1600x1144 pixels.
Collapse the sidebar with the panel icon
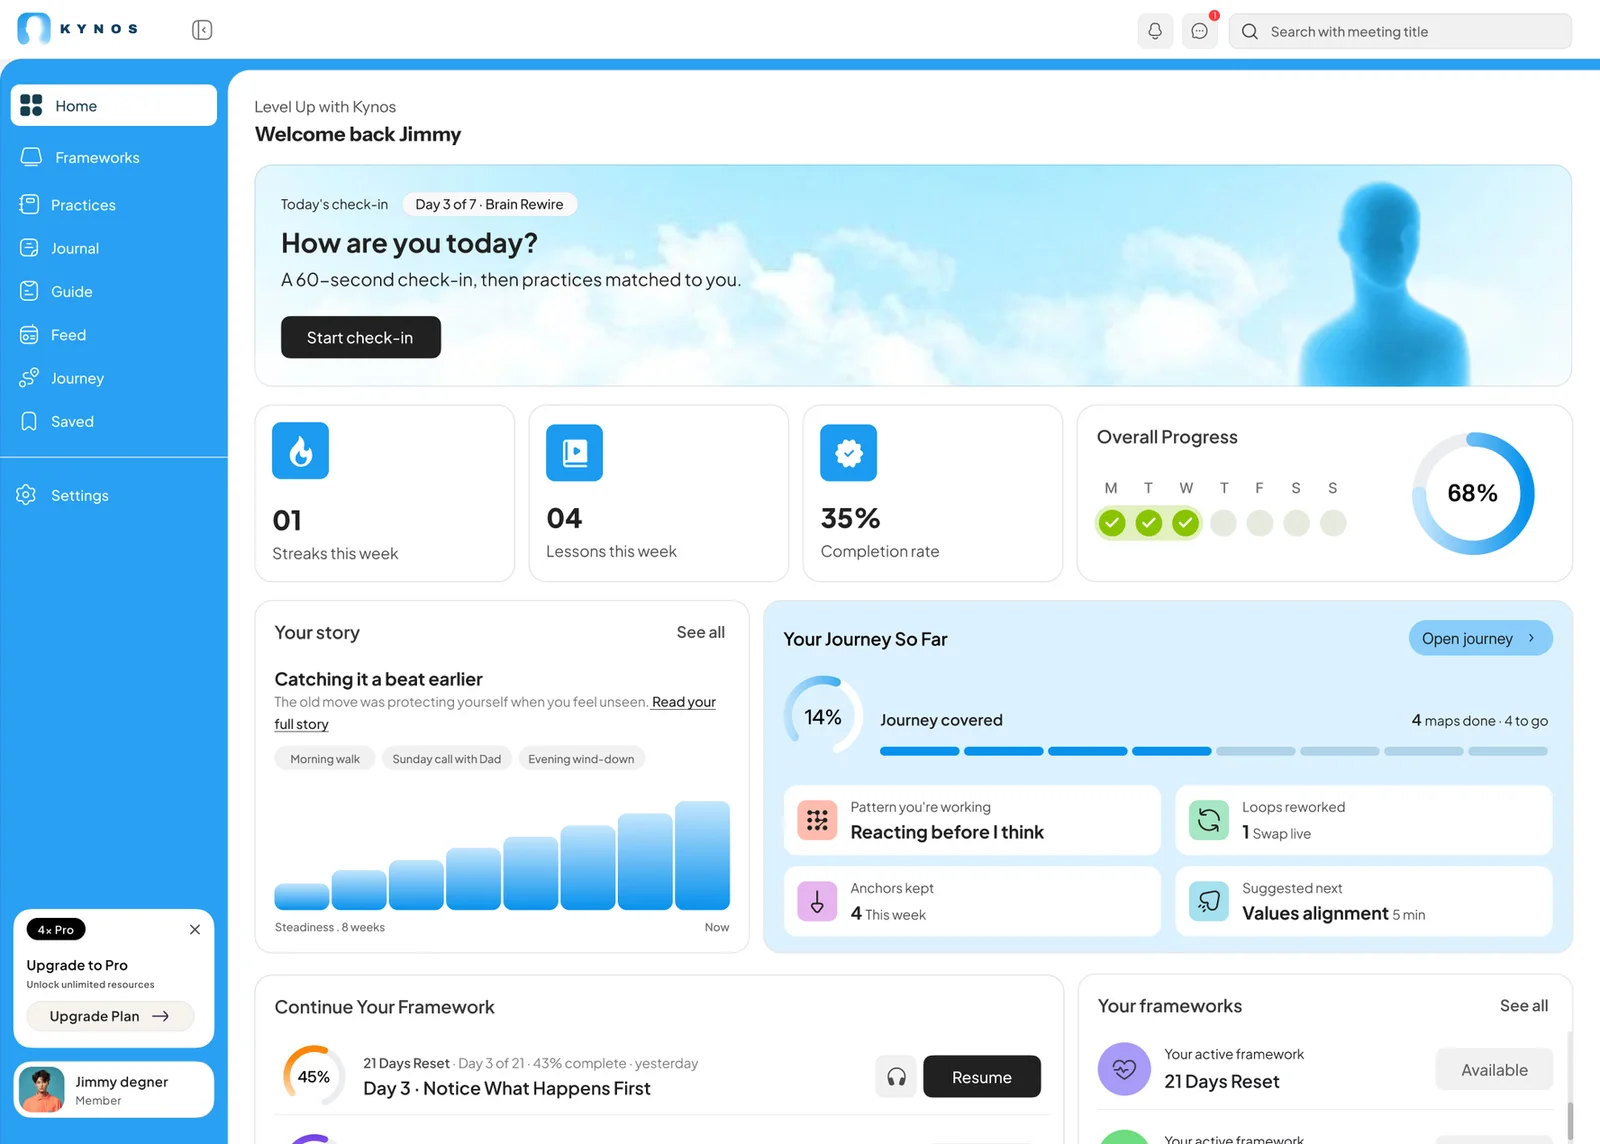(x=202, y=30)
